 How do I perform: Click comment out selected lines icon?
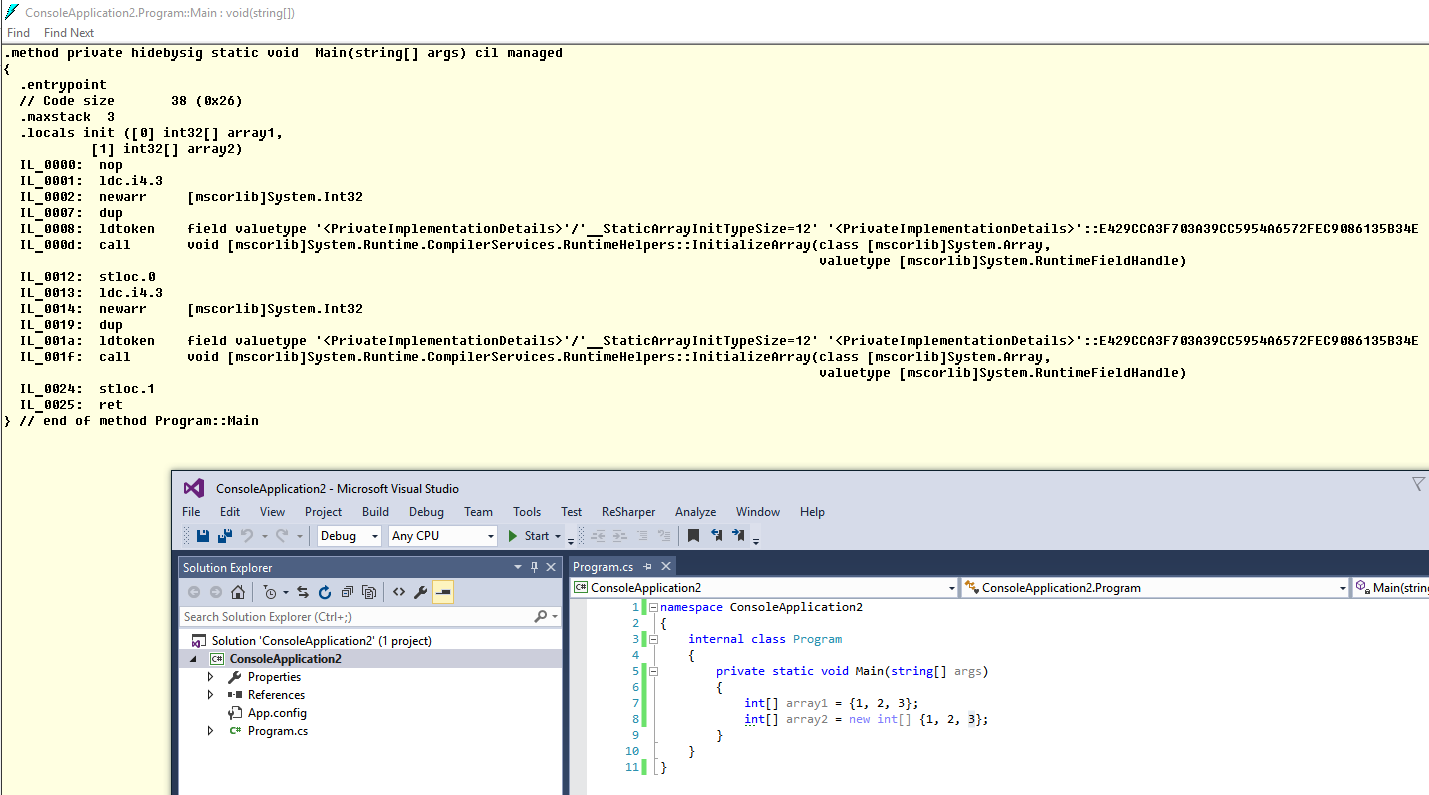[x=642, y=536]
